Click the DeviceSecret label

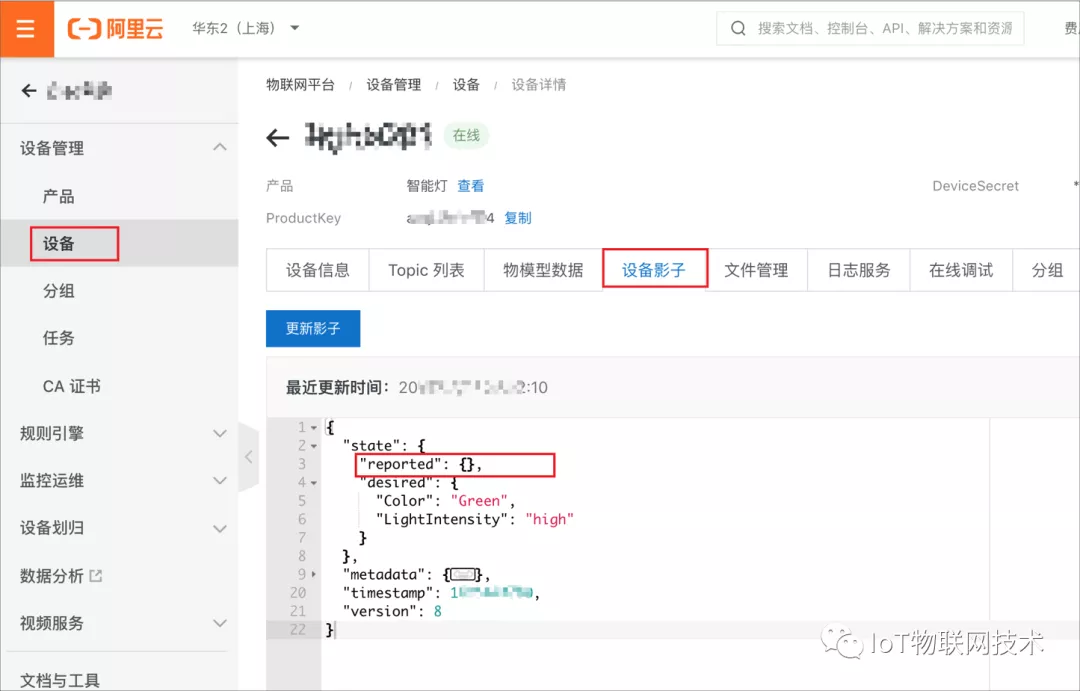click(975, 186)
